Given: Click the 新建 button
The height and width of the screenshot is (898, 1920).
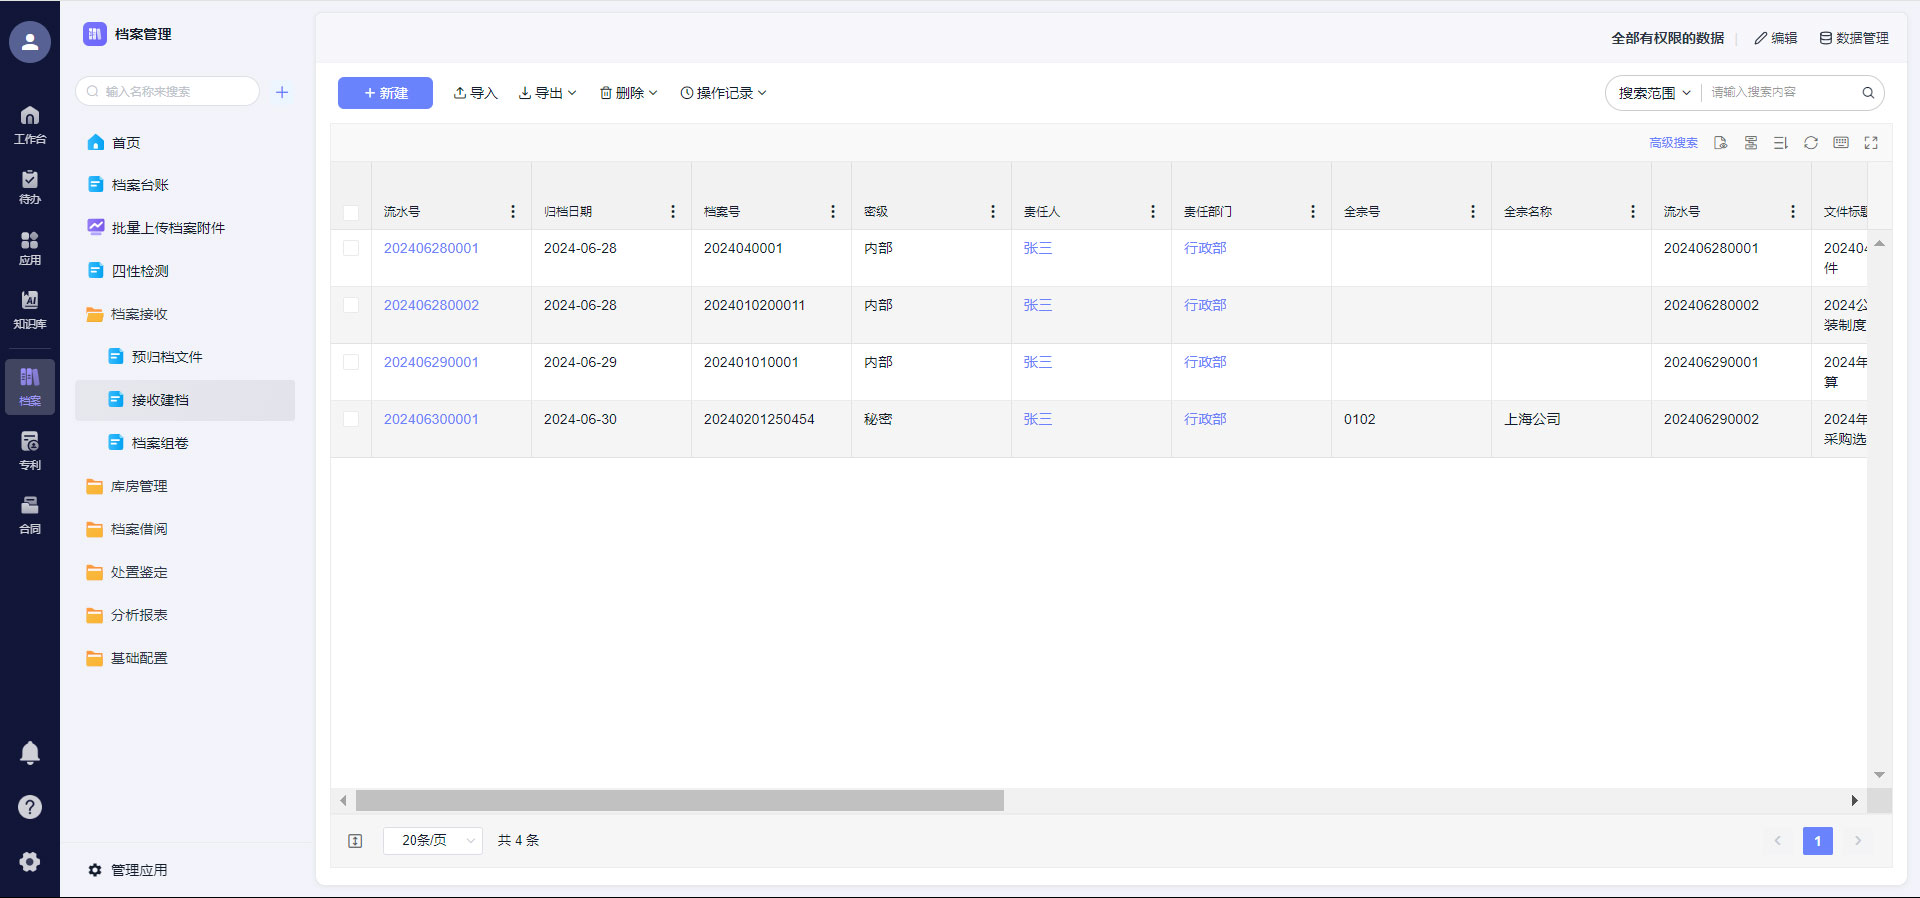Looking at the screenshot, I should [385, 93].
